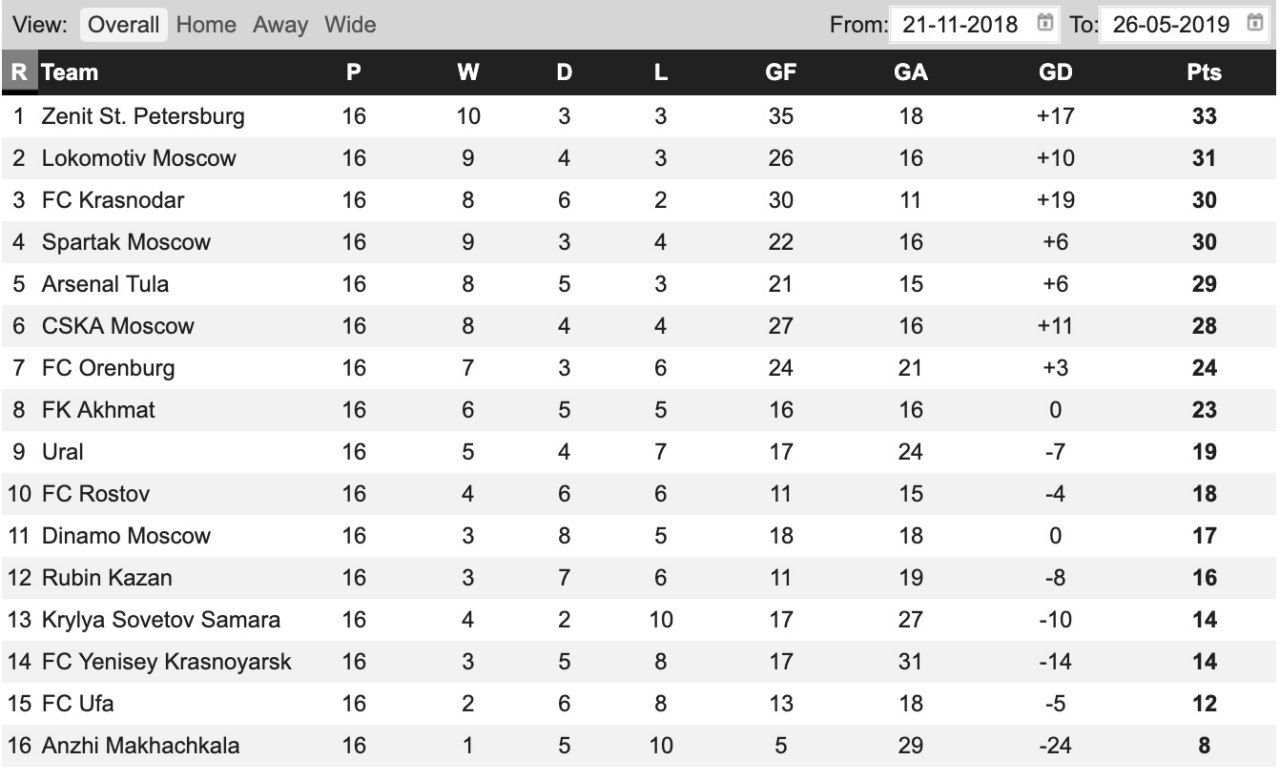The height and width of the screenshot is (780, 1280).
Task: Sort by the Team column header
Action: pyautogui.click(x=70, y=73)
